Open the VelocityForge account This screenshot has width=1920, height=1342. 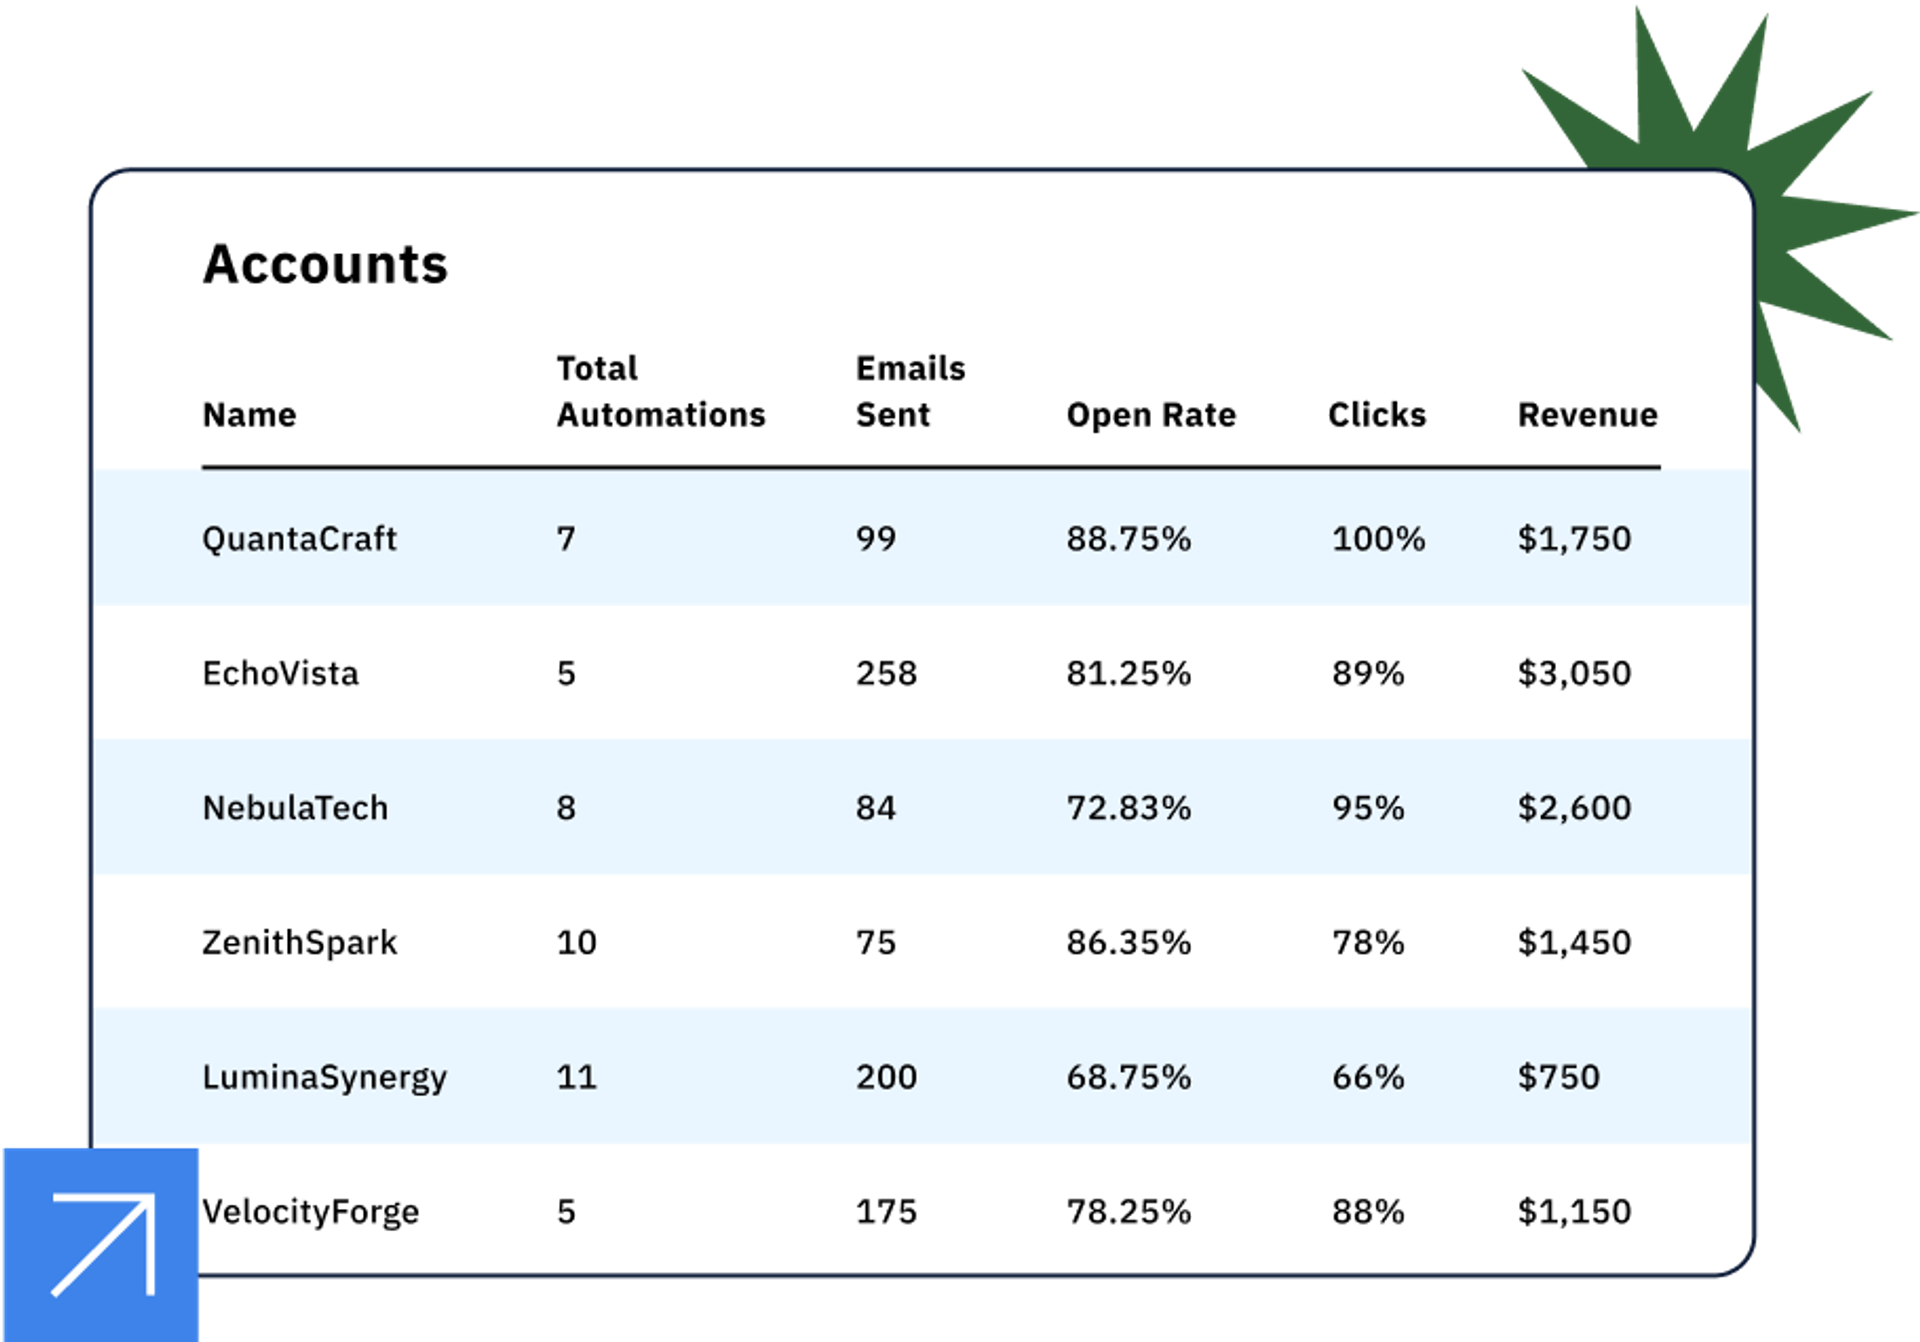(310, 1212)
